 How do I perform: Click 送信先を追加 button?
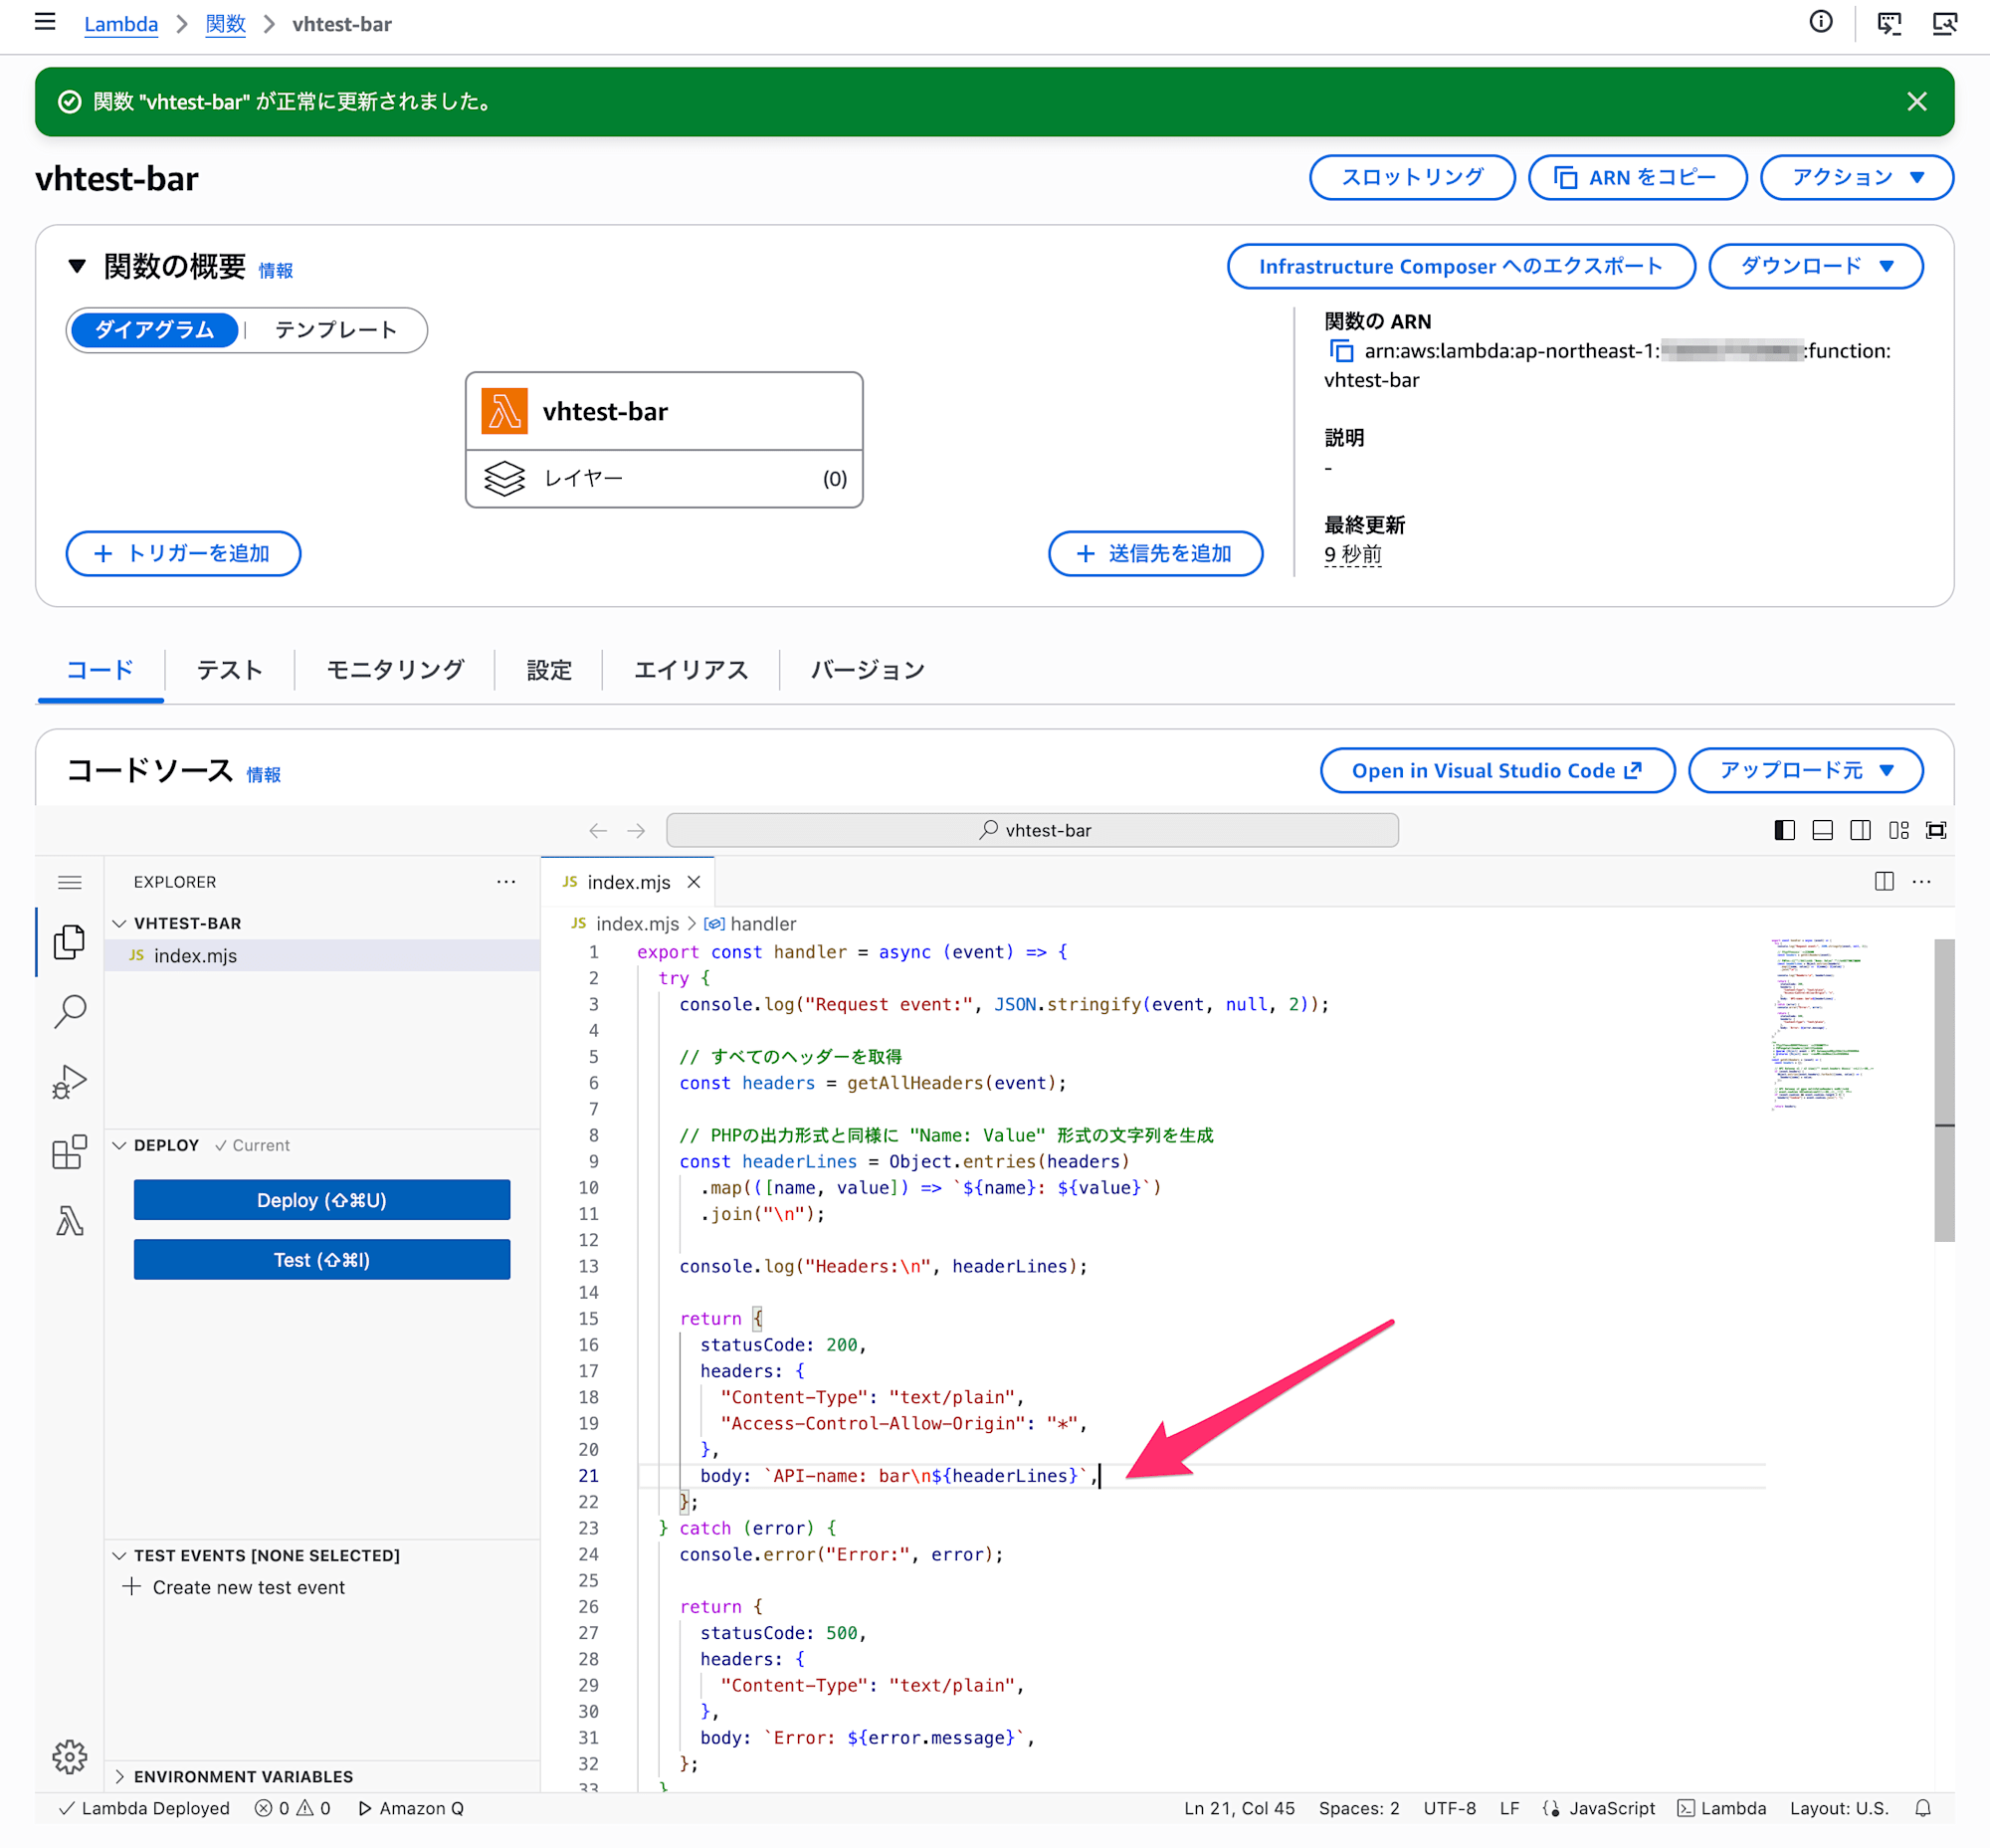point(1155,553)
